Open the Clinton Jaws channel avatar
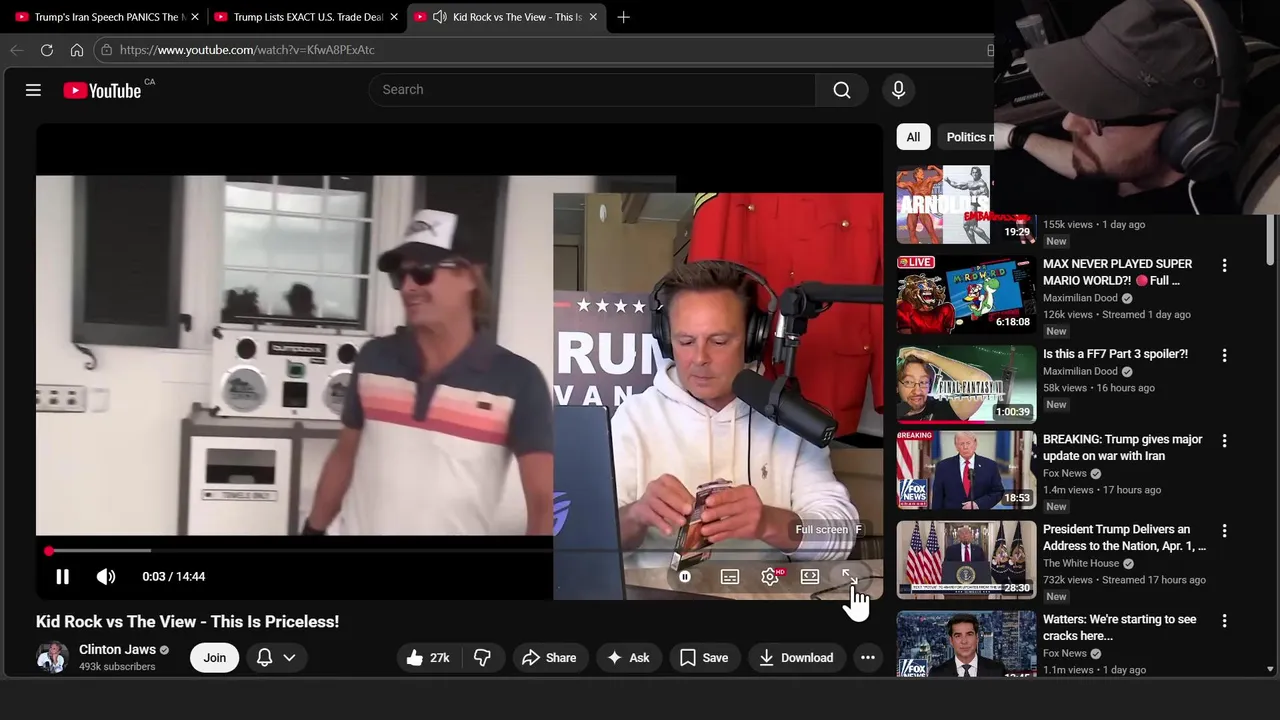 pyautogui.click(x=52, y=657)
